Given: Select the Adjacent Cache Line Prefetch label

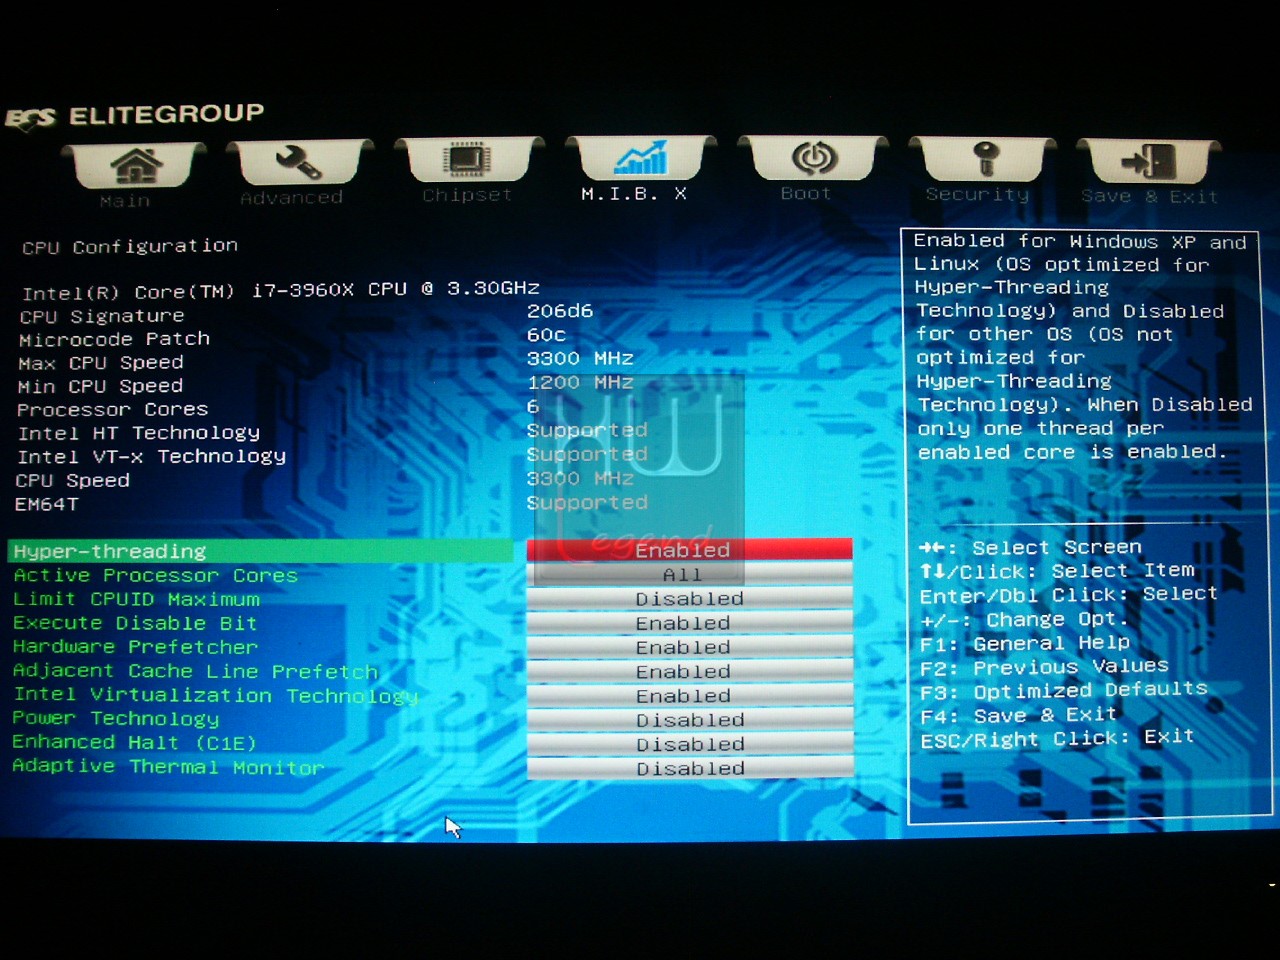Looking at the screenshot, I should pos(195,671).
